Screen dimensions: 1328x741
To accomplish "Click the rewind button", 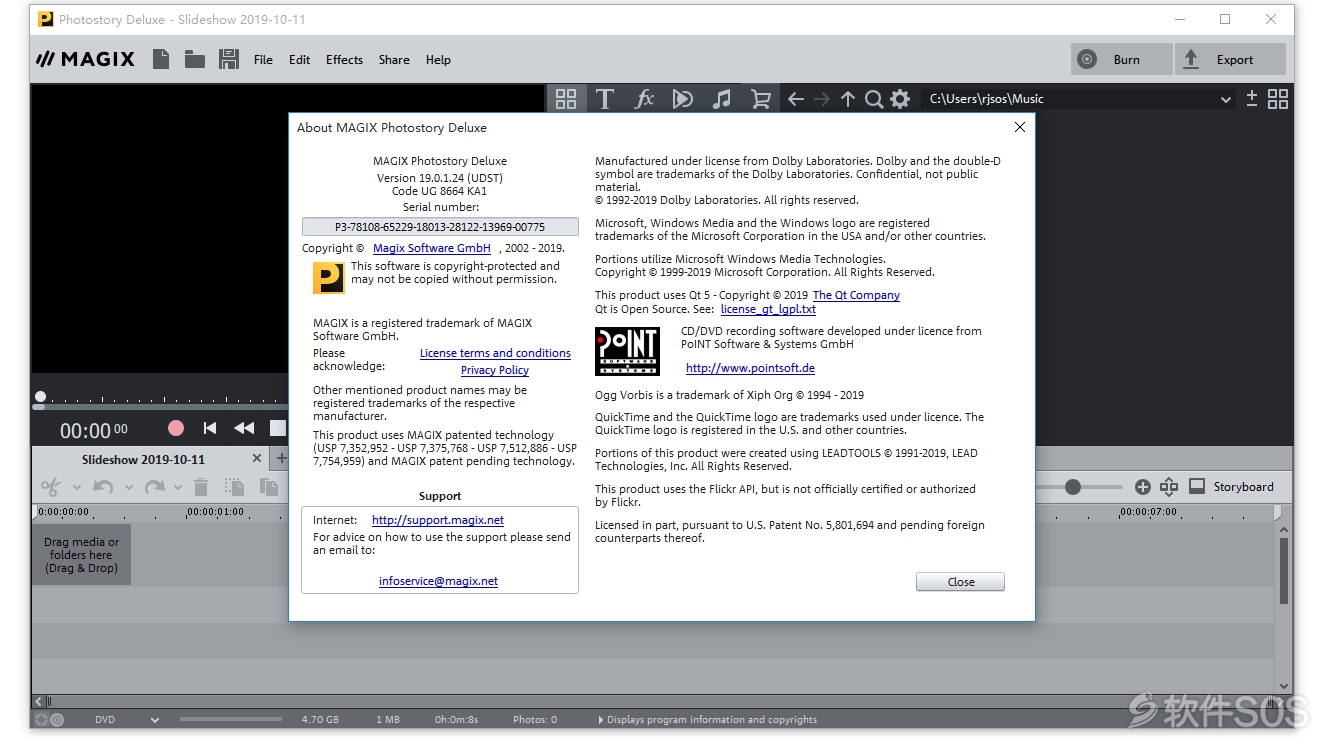I will click(x=244, y=428).
